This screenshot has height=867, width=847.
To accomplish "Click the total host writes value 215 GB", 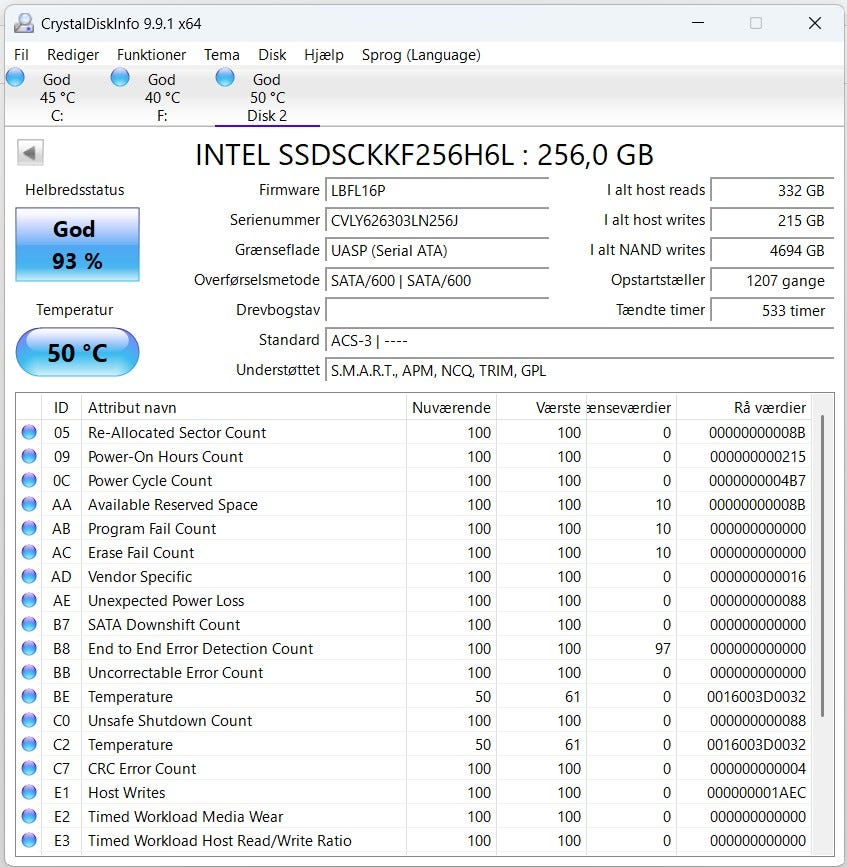I will pyautogui.click(x=772, y=220).
